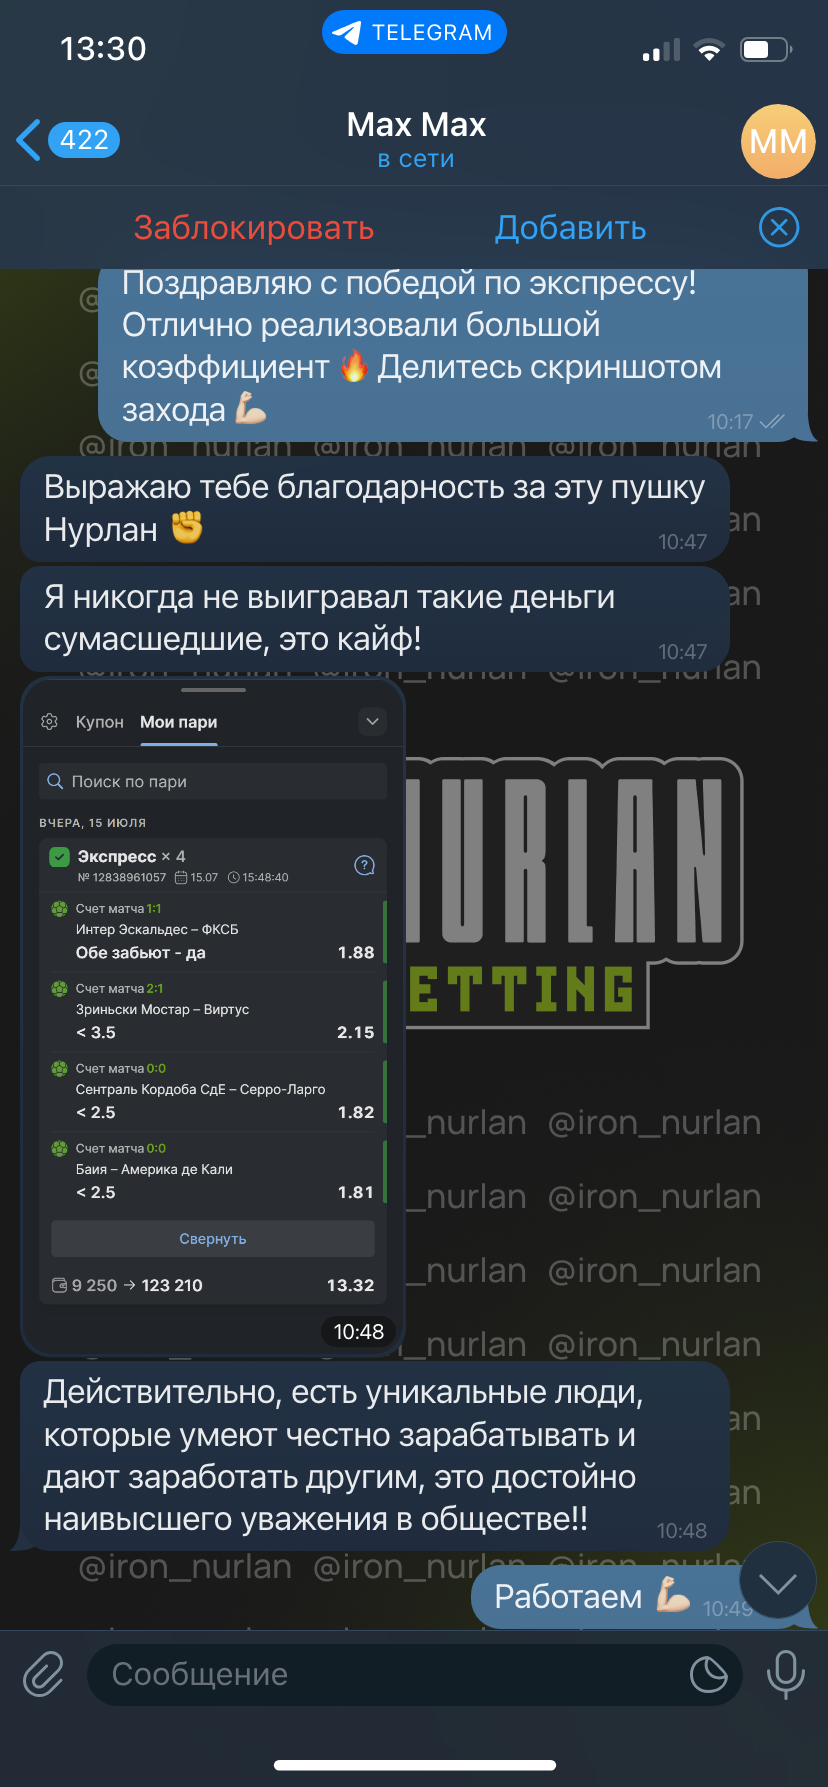Open the MM profile avatar
This screenshot has height=1787, width=828.
point(778,141)
